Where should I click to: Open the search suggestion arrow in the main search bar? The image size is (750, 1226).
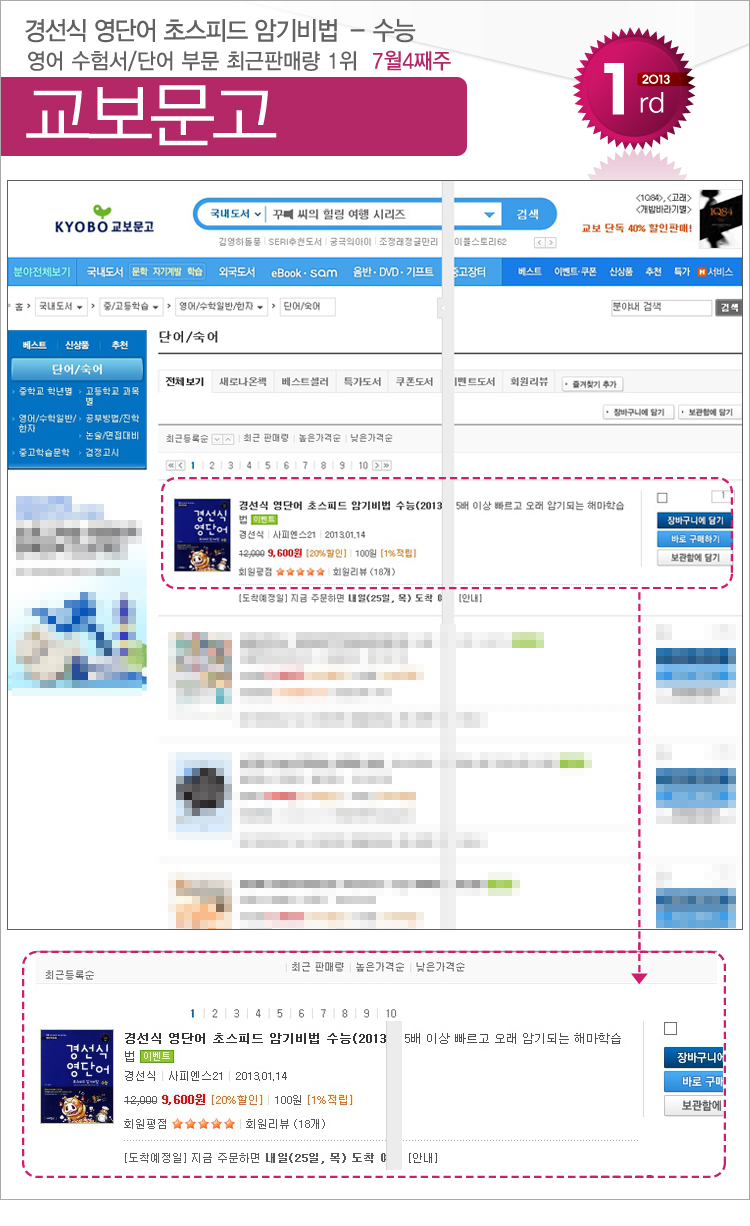click(x=489, y=215)
